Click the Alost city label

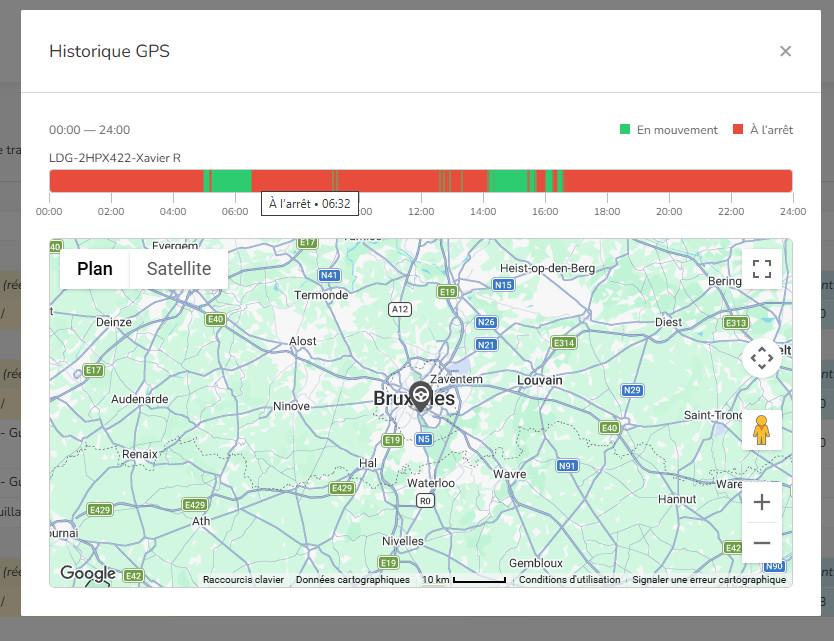tap(303, 341)
